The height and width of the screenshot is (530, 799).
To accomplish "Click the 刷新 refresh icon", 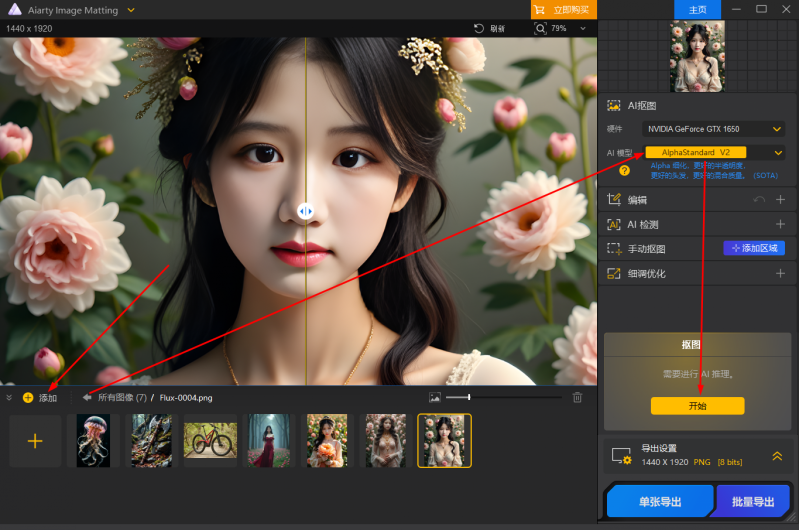I will (479, 29).
